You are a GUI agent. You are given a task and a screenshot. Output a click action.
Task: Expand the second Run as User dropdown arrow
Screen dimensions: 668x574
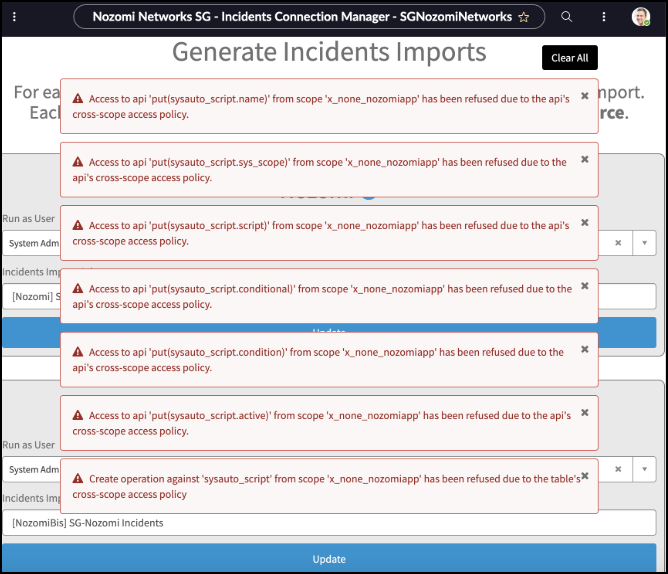point(644,469)
